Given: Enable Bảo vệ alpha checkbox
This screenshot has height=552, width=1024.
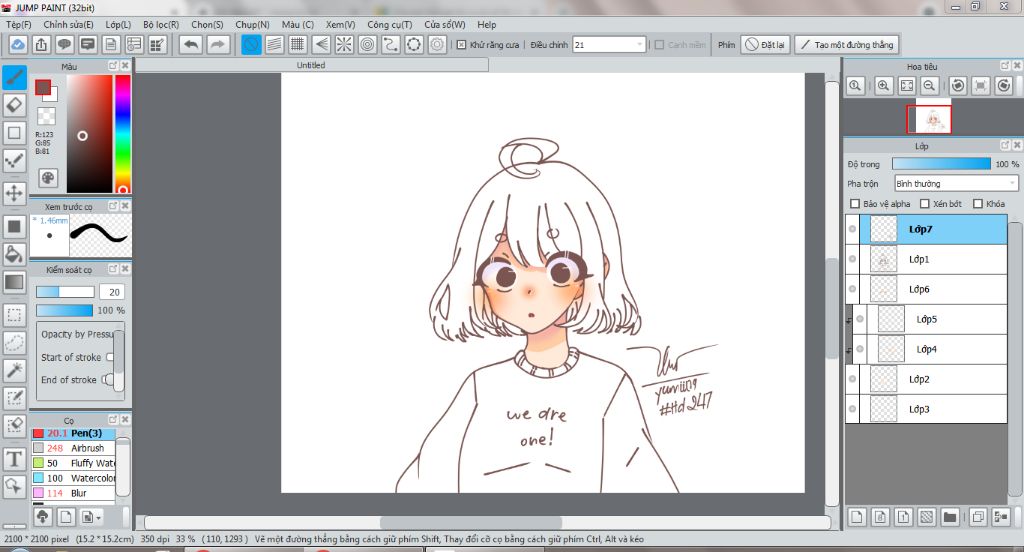Looking at the screenshot, I should pos(855,204).
